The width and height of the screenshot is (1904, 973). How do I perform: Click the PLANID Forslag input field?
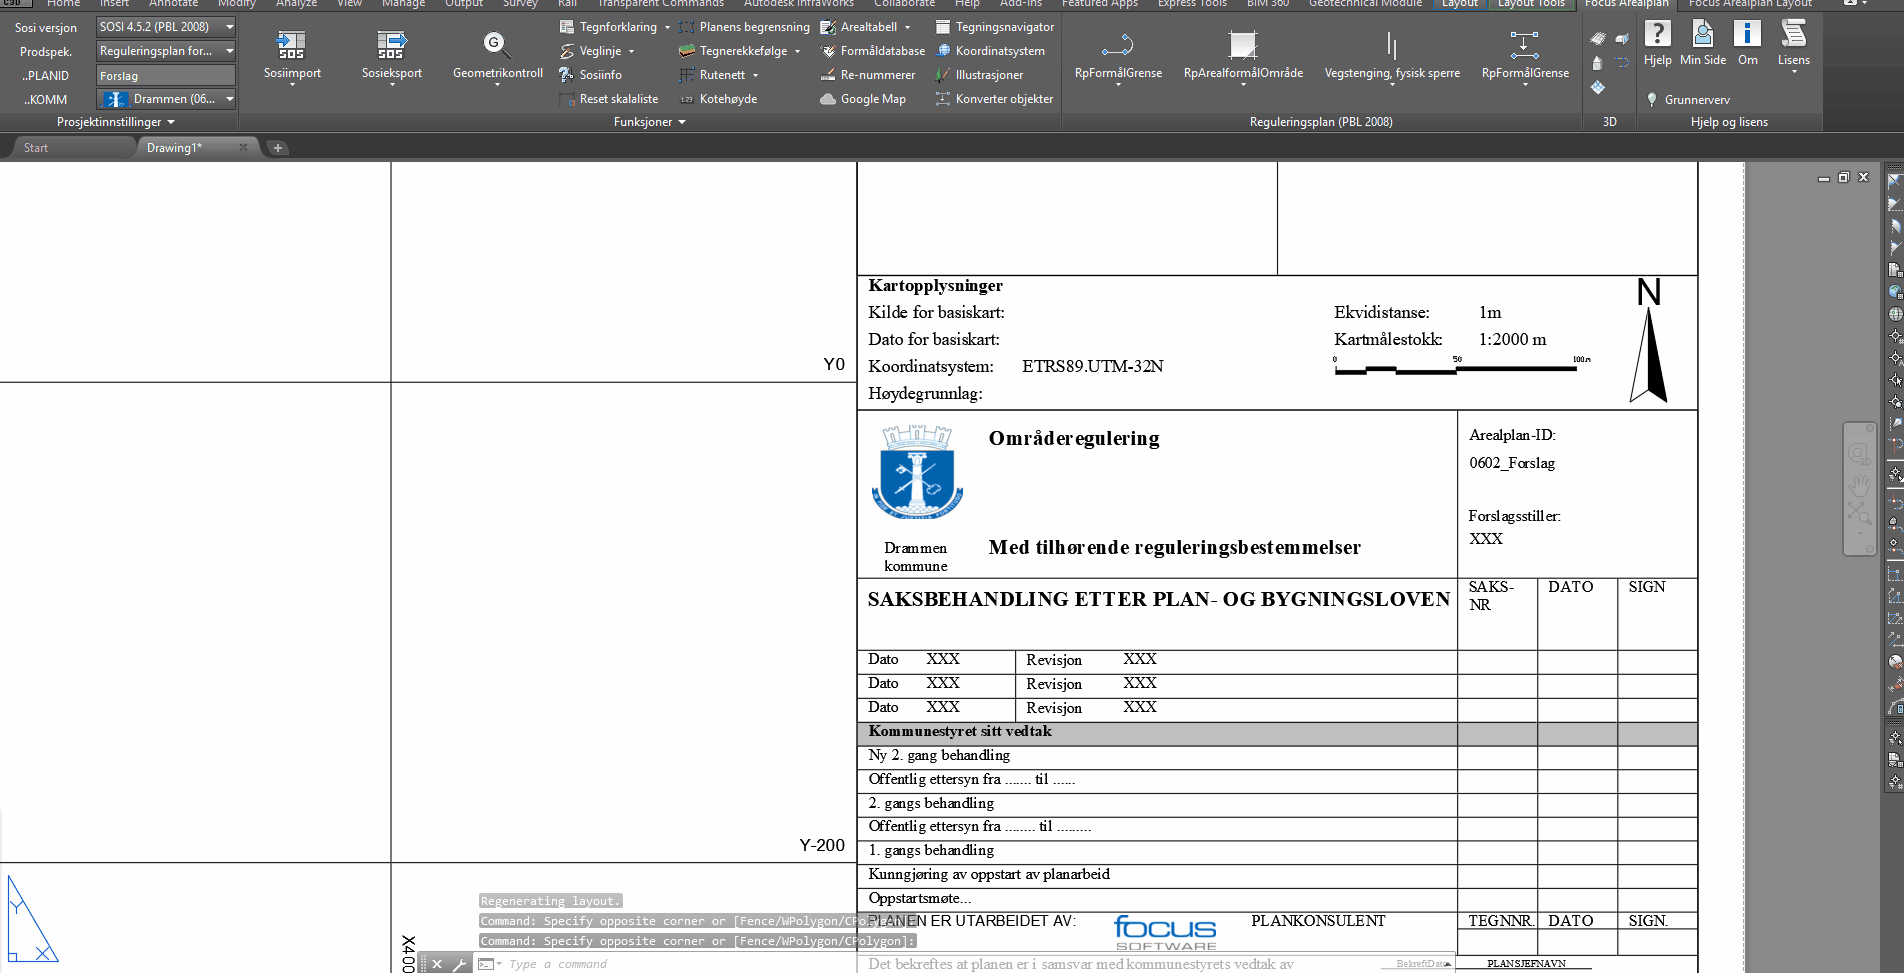coord(165,75)
